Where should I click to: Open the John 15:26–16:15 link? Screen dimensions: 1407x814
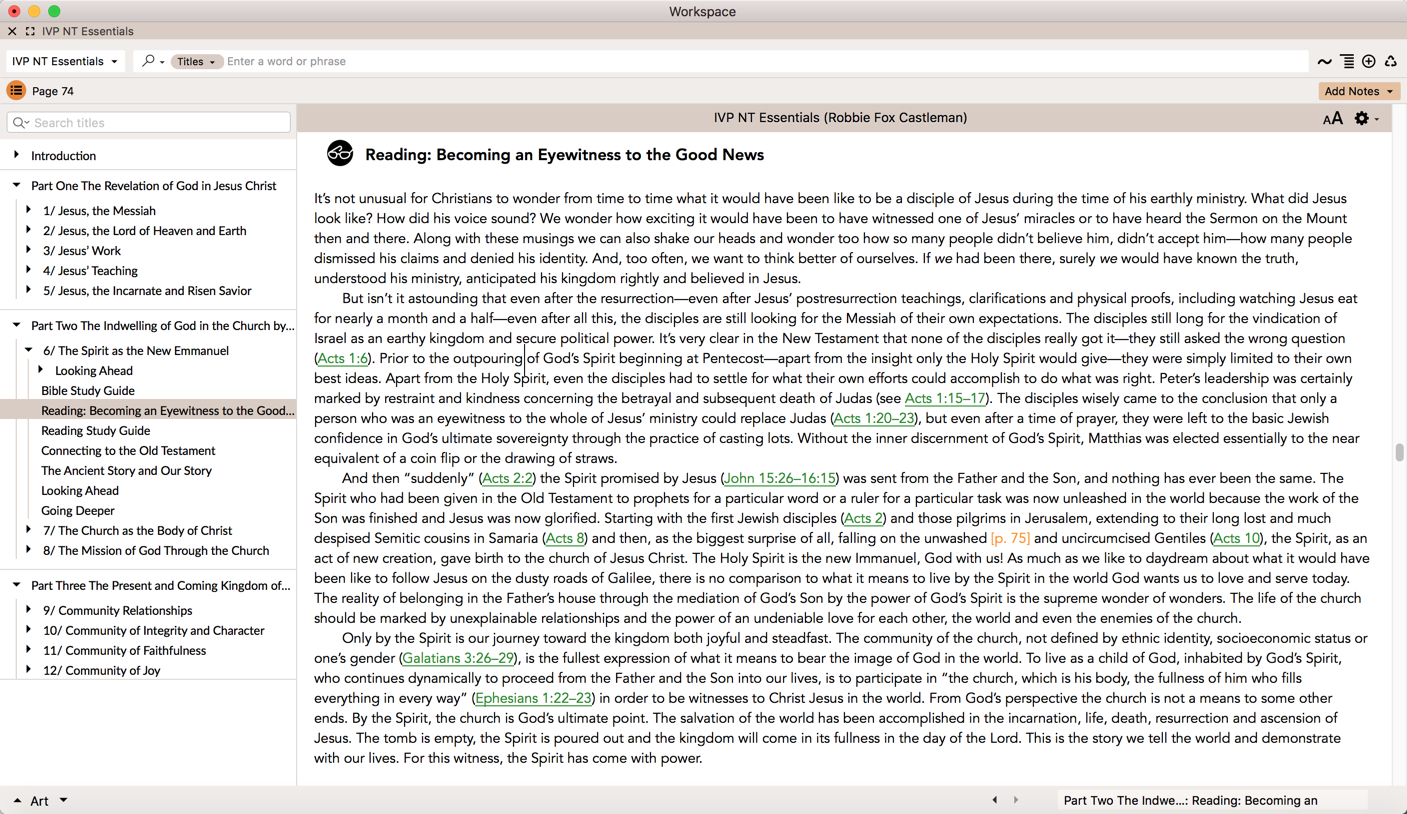pyautogui.click(x=780, y=478)
